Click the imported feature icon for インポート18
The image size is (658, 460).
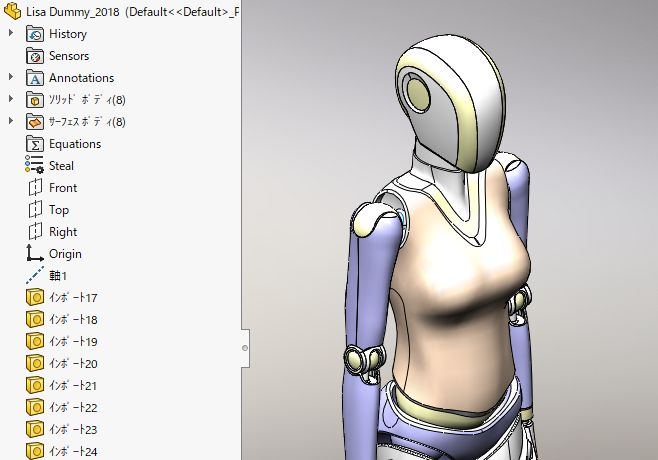[35, 319]
